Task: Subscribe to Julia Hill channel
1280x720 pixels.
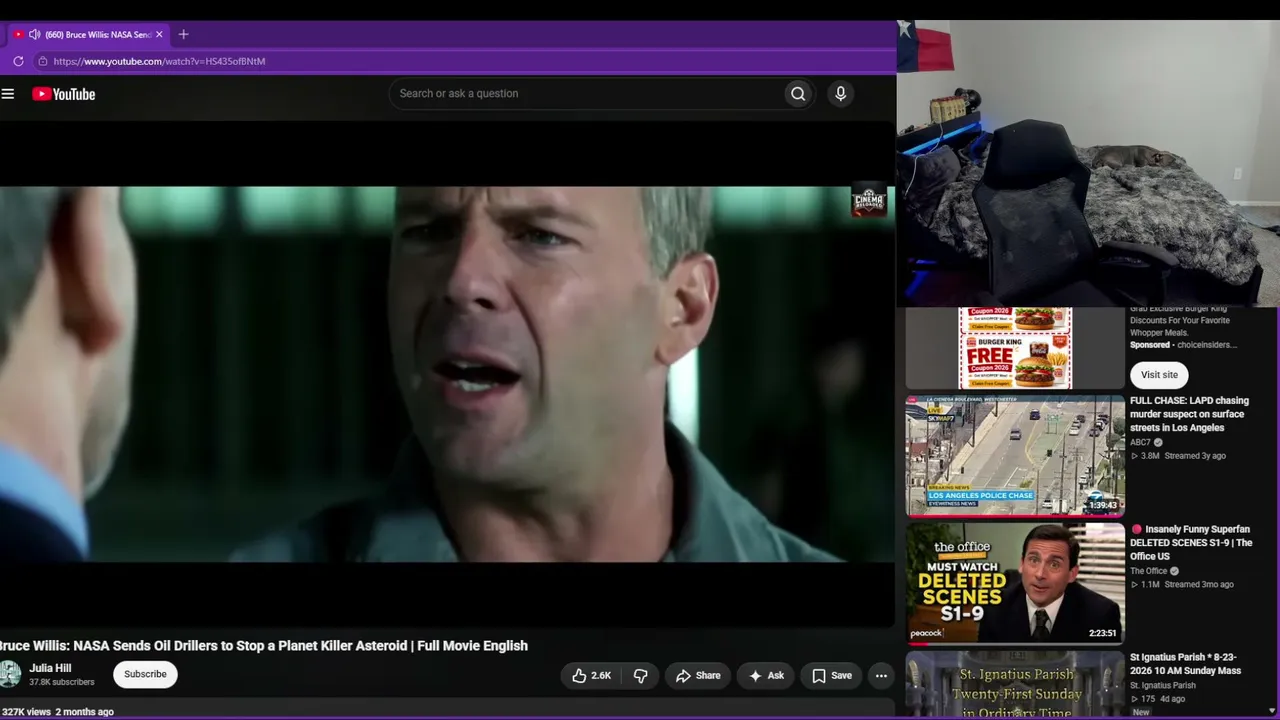Action: pyautogui.click(x=145, y=674)
